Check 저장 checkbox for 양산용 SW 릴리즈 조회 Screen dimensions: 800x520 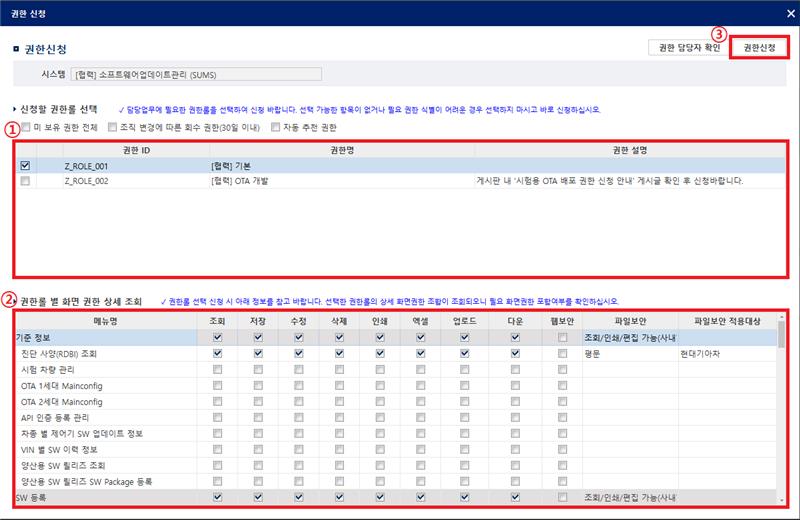click(x=258, y=465)
